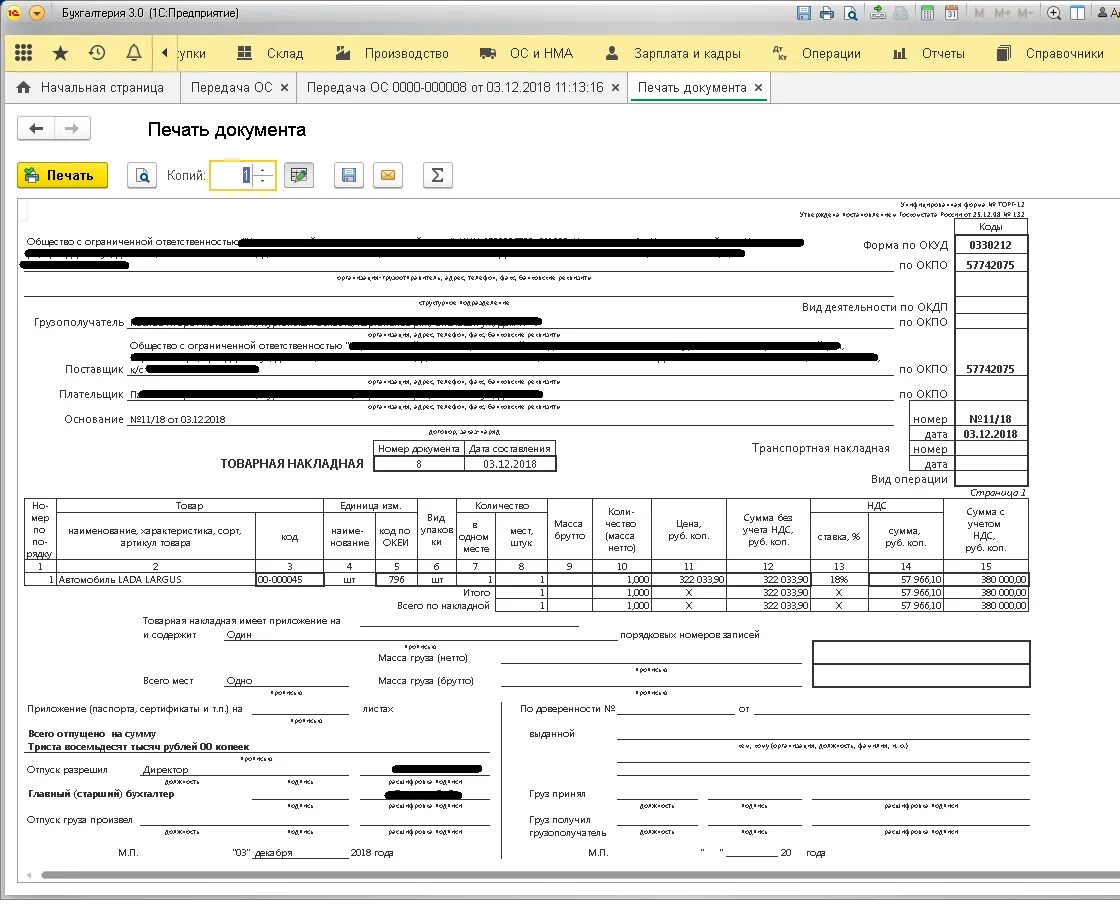Click the ТОВАРНАЯ НАКЛАДНАЯ heading
Screen dimensions: 1120x904
tap(291, 464)
